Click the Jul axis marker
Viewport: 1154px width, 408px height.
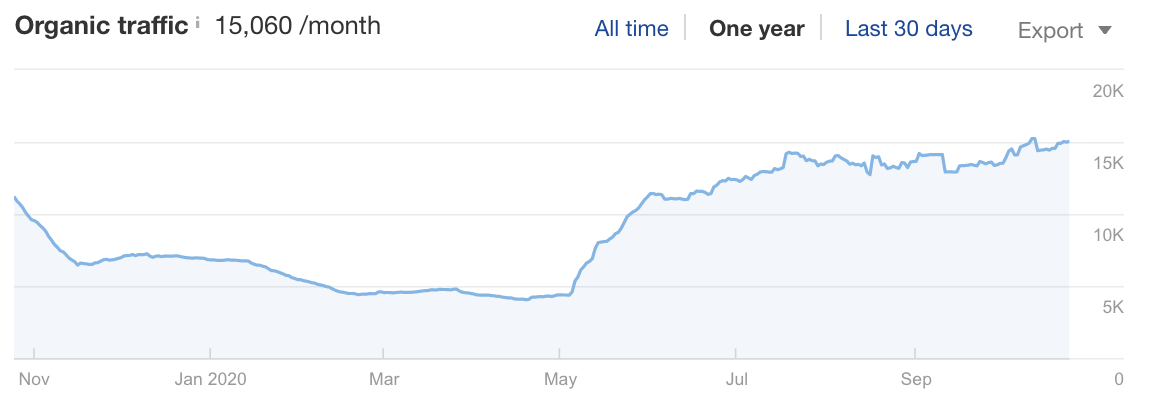[x=737, y=379]
